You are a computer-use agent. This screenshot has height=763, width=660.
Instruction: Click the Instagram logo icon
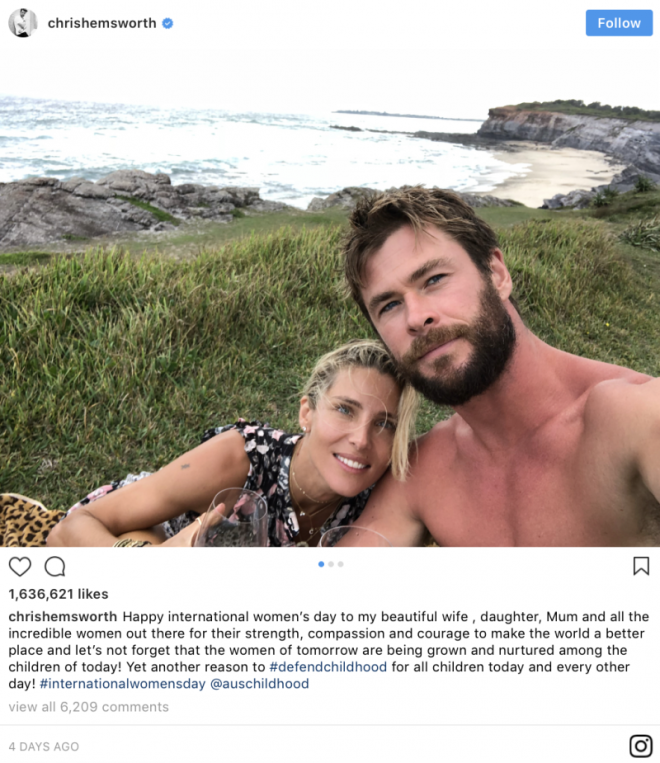point(641,746)
